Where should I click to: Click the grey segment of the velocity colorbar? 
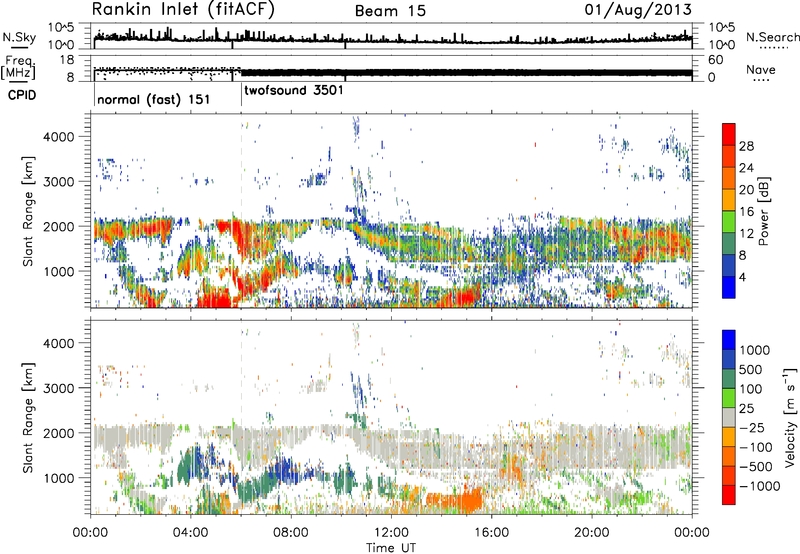tap(729, 417)
